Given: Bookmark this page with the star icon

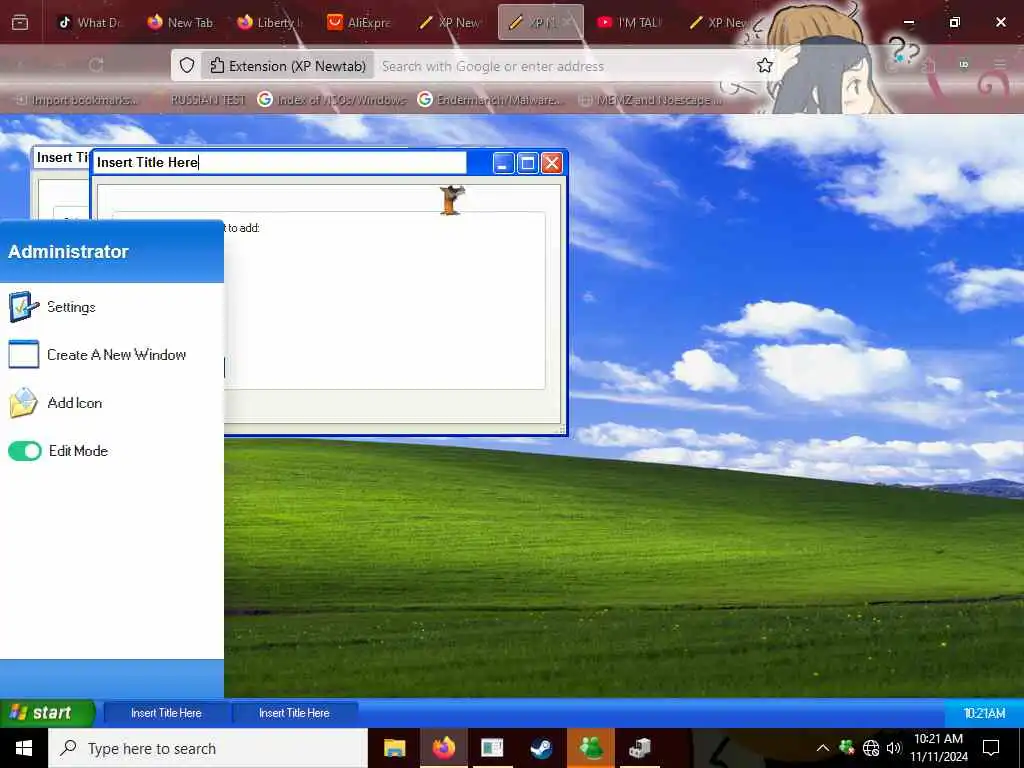Looking at the screenshot, I should pyautogui.click(x=765, y=65).
